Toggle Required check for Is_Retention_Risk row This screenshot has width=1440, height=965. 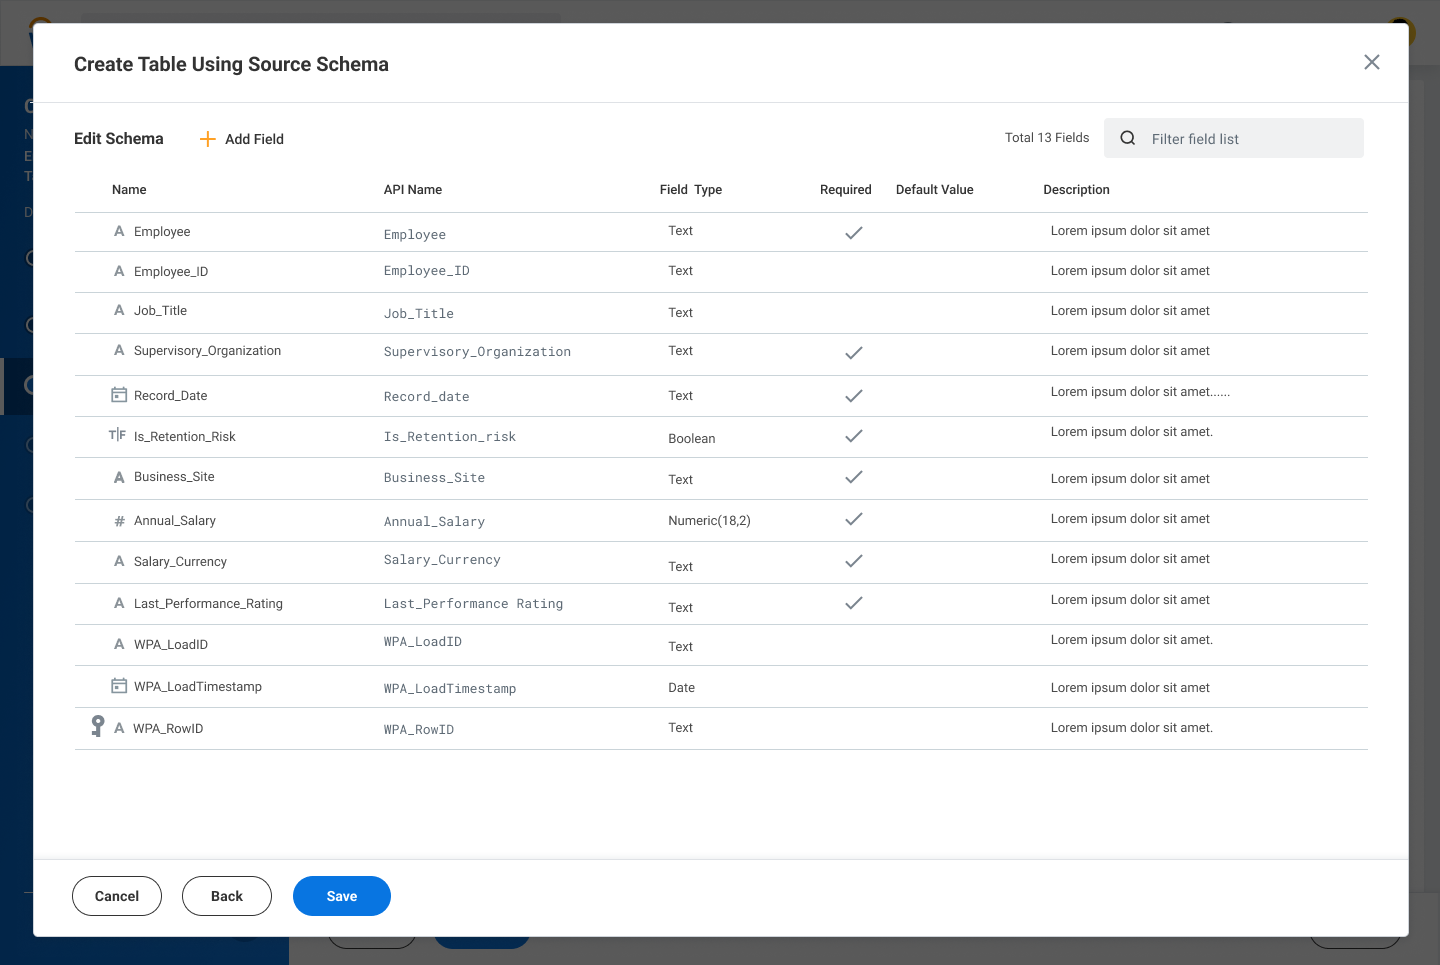point(854,435)
